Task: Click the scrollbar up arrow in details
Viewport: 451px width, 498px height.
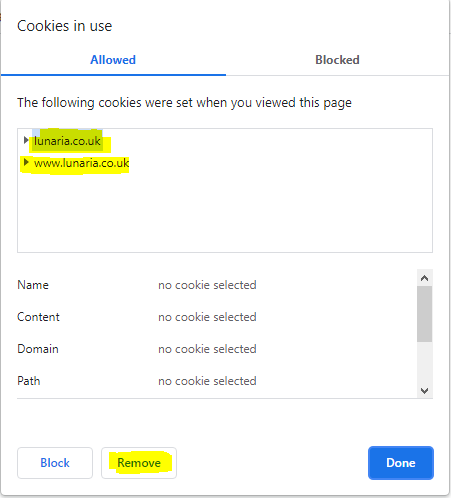Action: tap(424, 278)
